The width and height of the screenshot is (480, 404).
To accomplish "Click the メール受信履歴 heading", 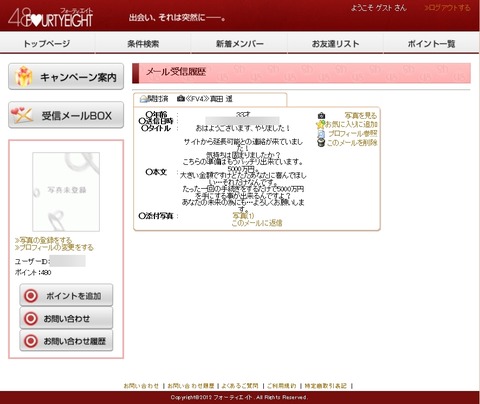I will coord(176,72).
